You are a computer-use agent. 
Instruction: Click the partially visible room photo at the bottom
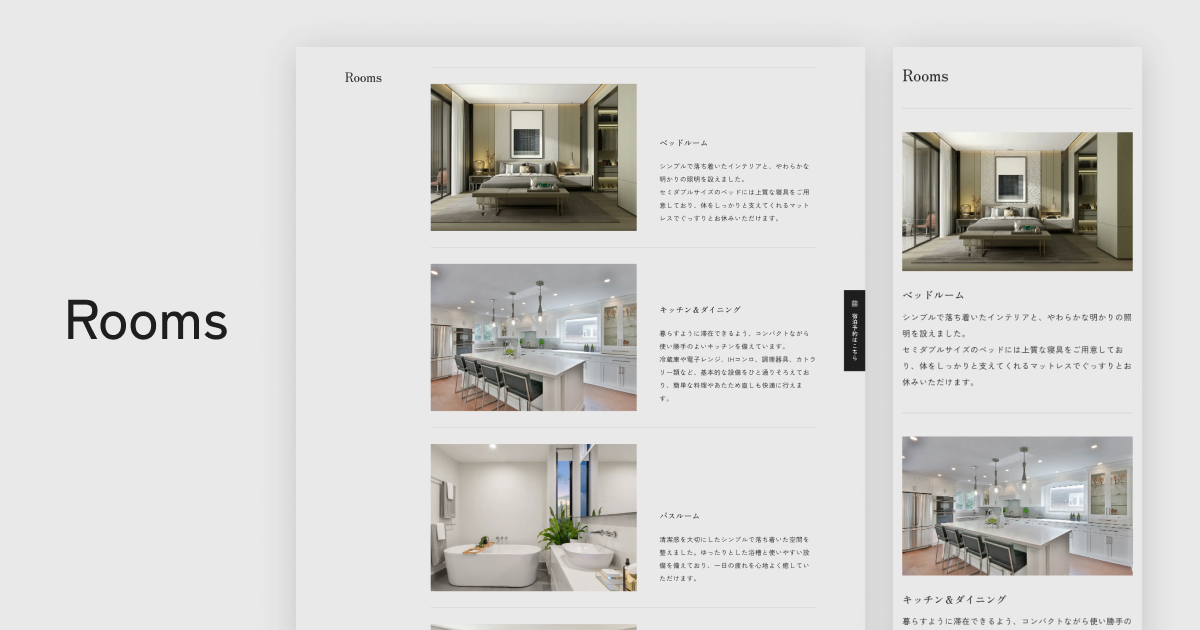[533, 625]
